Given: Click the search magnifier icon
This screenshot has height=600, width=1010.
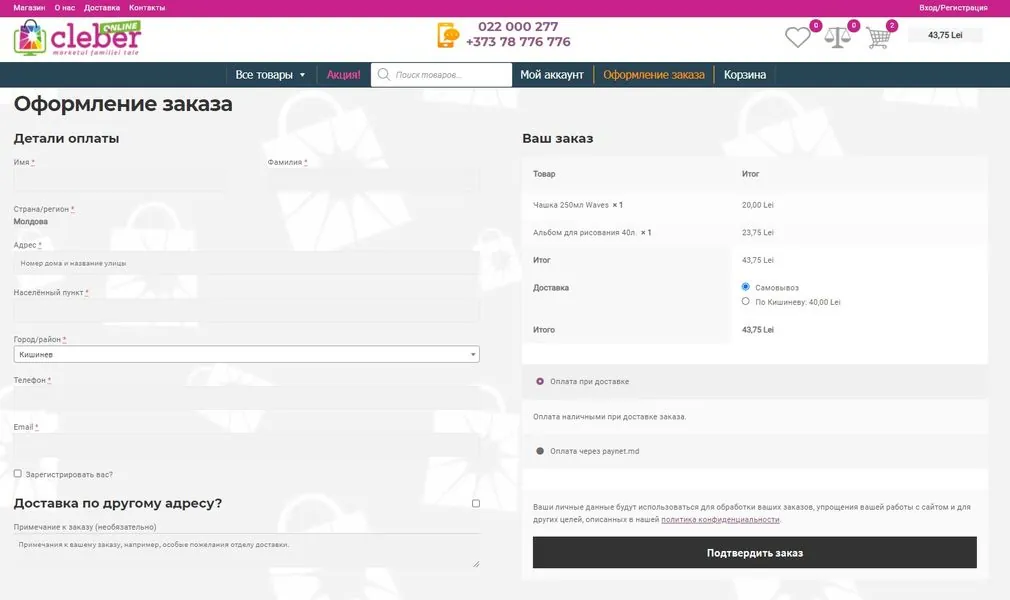Looking at the screenshot, I should click(383, 74).
